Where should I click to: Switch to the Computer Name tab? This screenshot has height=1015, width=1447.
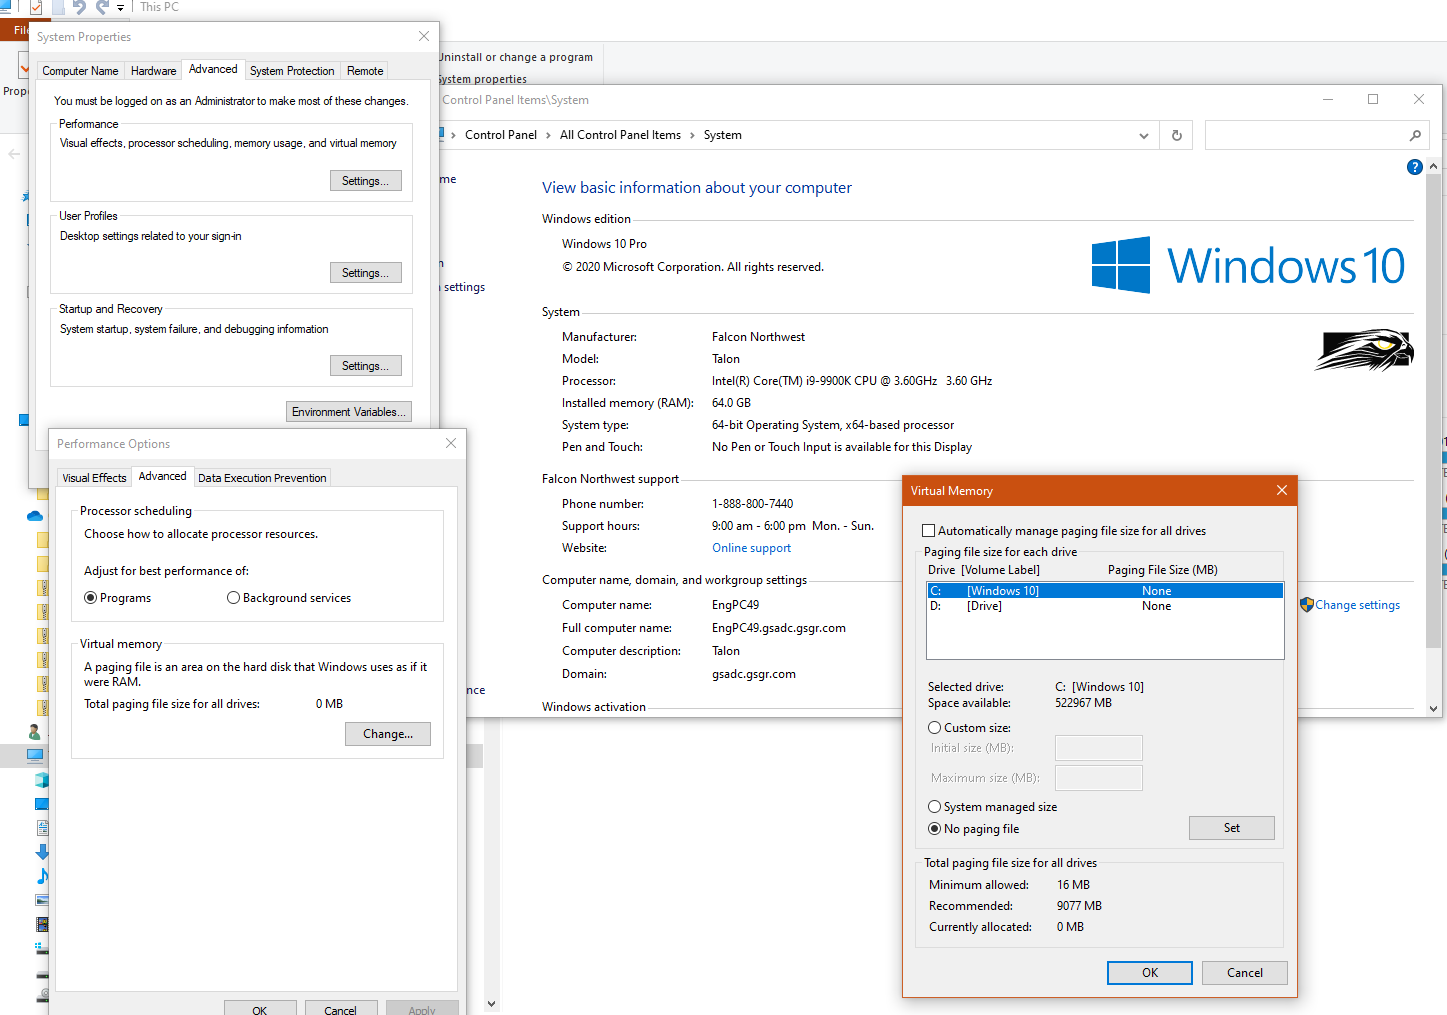click(80, 71)
